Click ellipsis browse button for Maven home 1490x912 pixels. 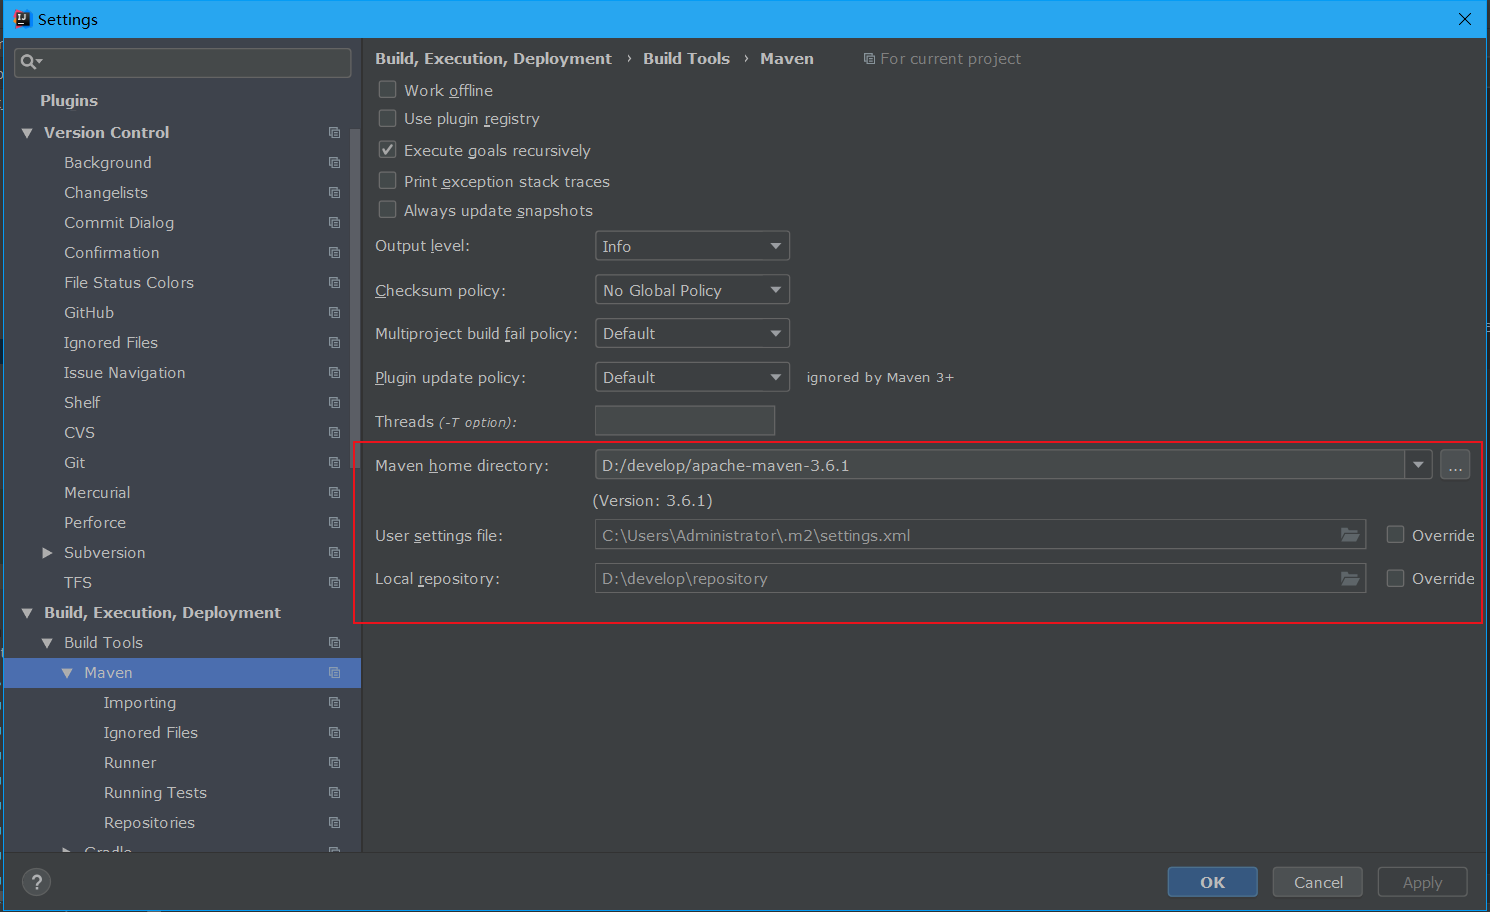(x=1455, y=465)
